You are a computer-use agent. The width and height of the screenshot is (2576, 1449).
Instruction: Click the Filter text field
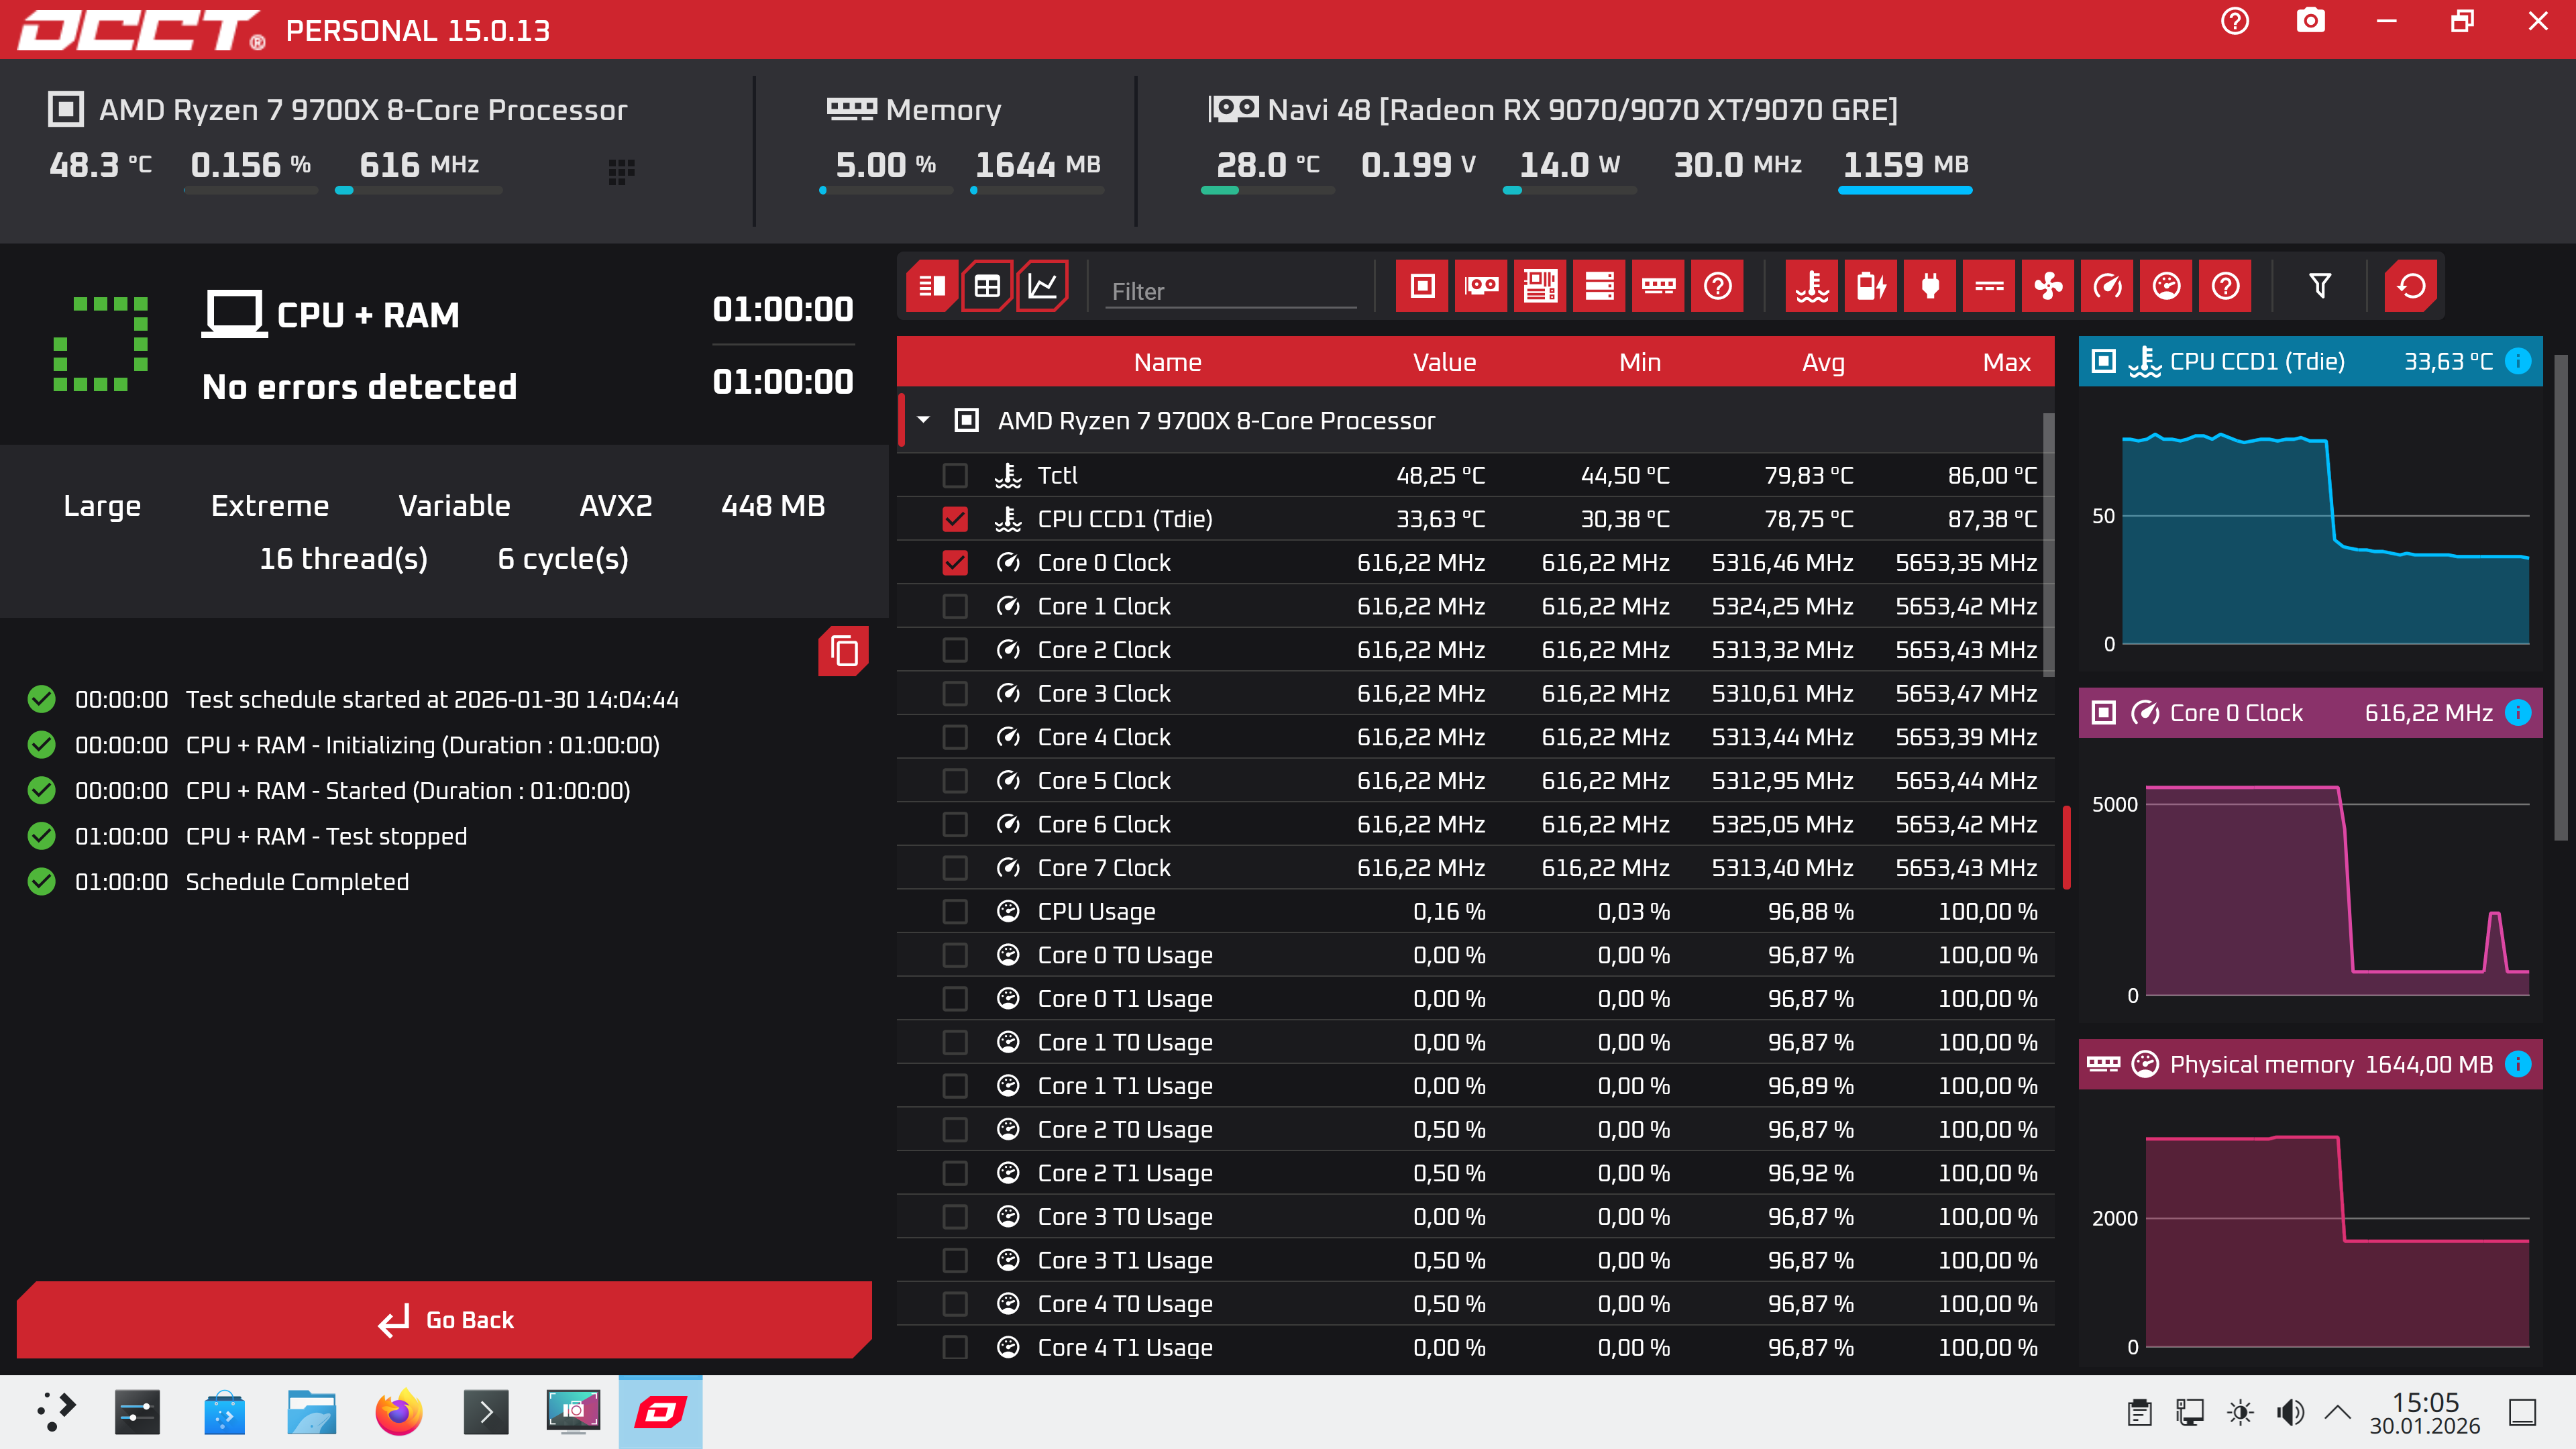pos(1231,291)
